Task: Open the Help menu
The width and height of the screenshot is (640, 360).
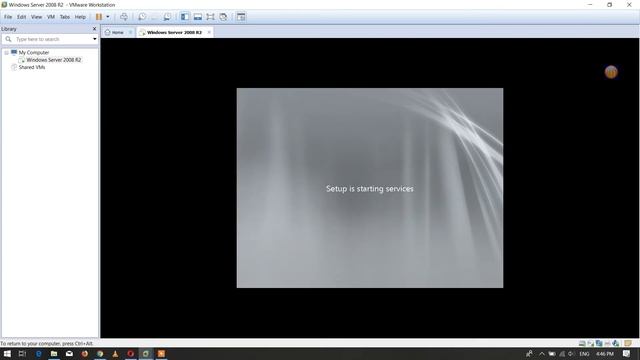Action: [x=80, y=17]
